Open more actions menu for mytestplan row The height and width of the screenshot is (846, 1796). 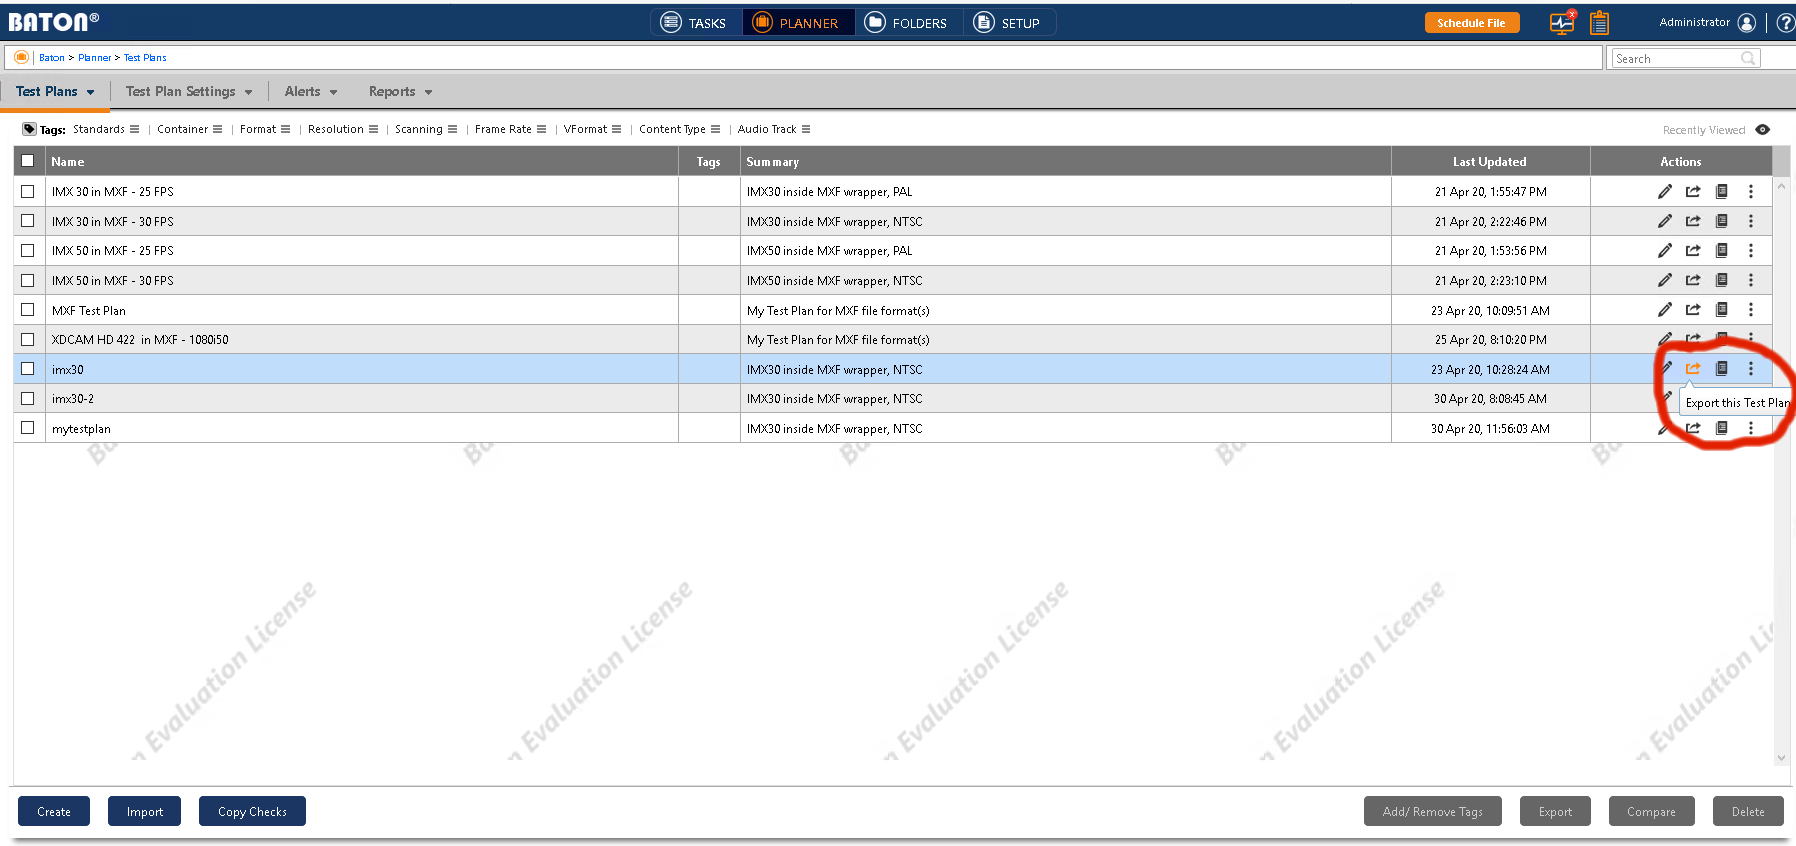tap(1750, 428)
